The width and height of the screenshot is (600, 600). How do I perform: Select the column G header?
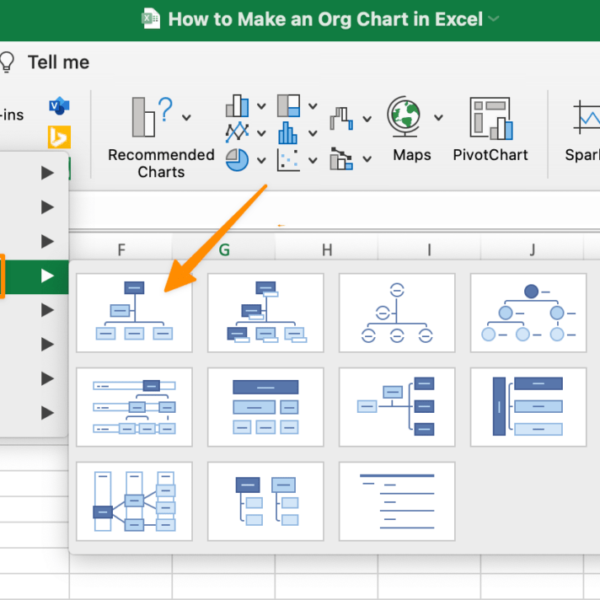pyautogui.click(x=224, y=249)
